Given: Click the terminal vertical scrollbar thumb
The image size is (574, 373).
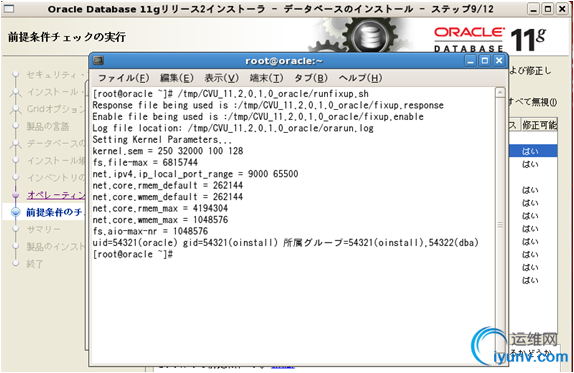Looking at the screenshot, I should tap(500, 224).
